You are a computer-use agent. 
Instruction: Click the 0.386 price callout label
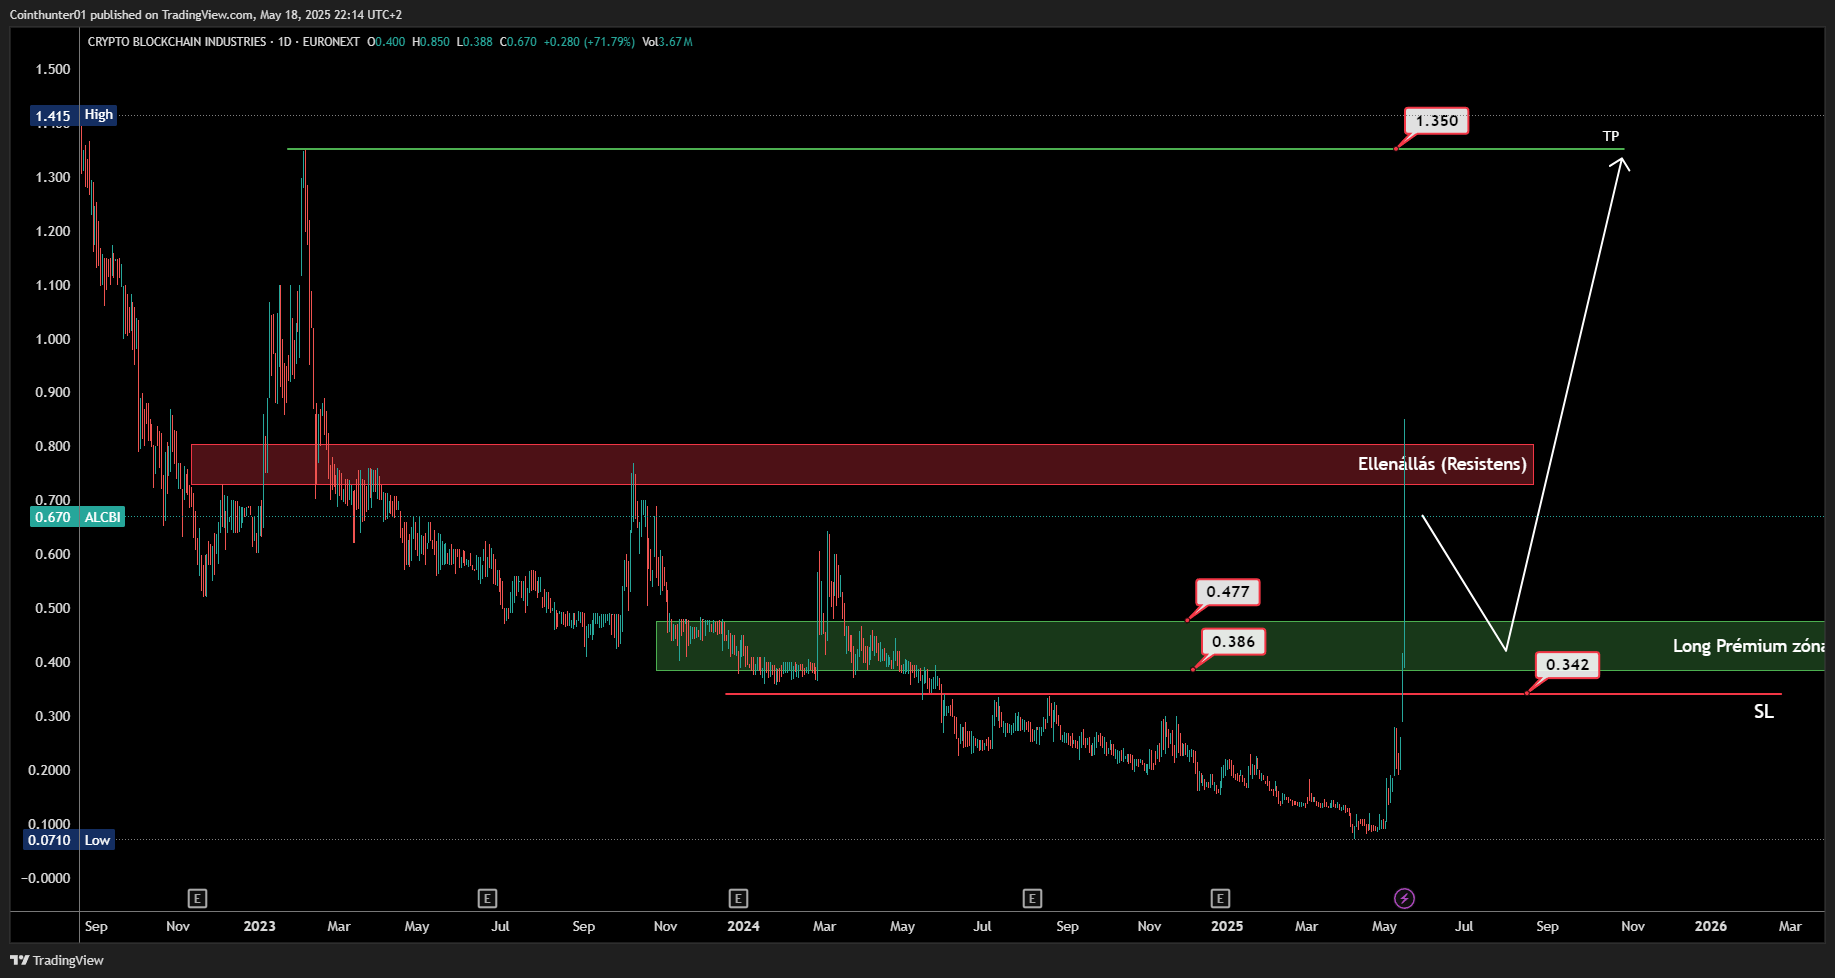1232,642
